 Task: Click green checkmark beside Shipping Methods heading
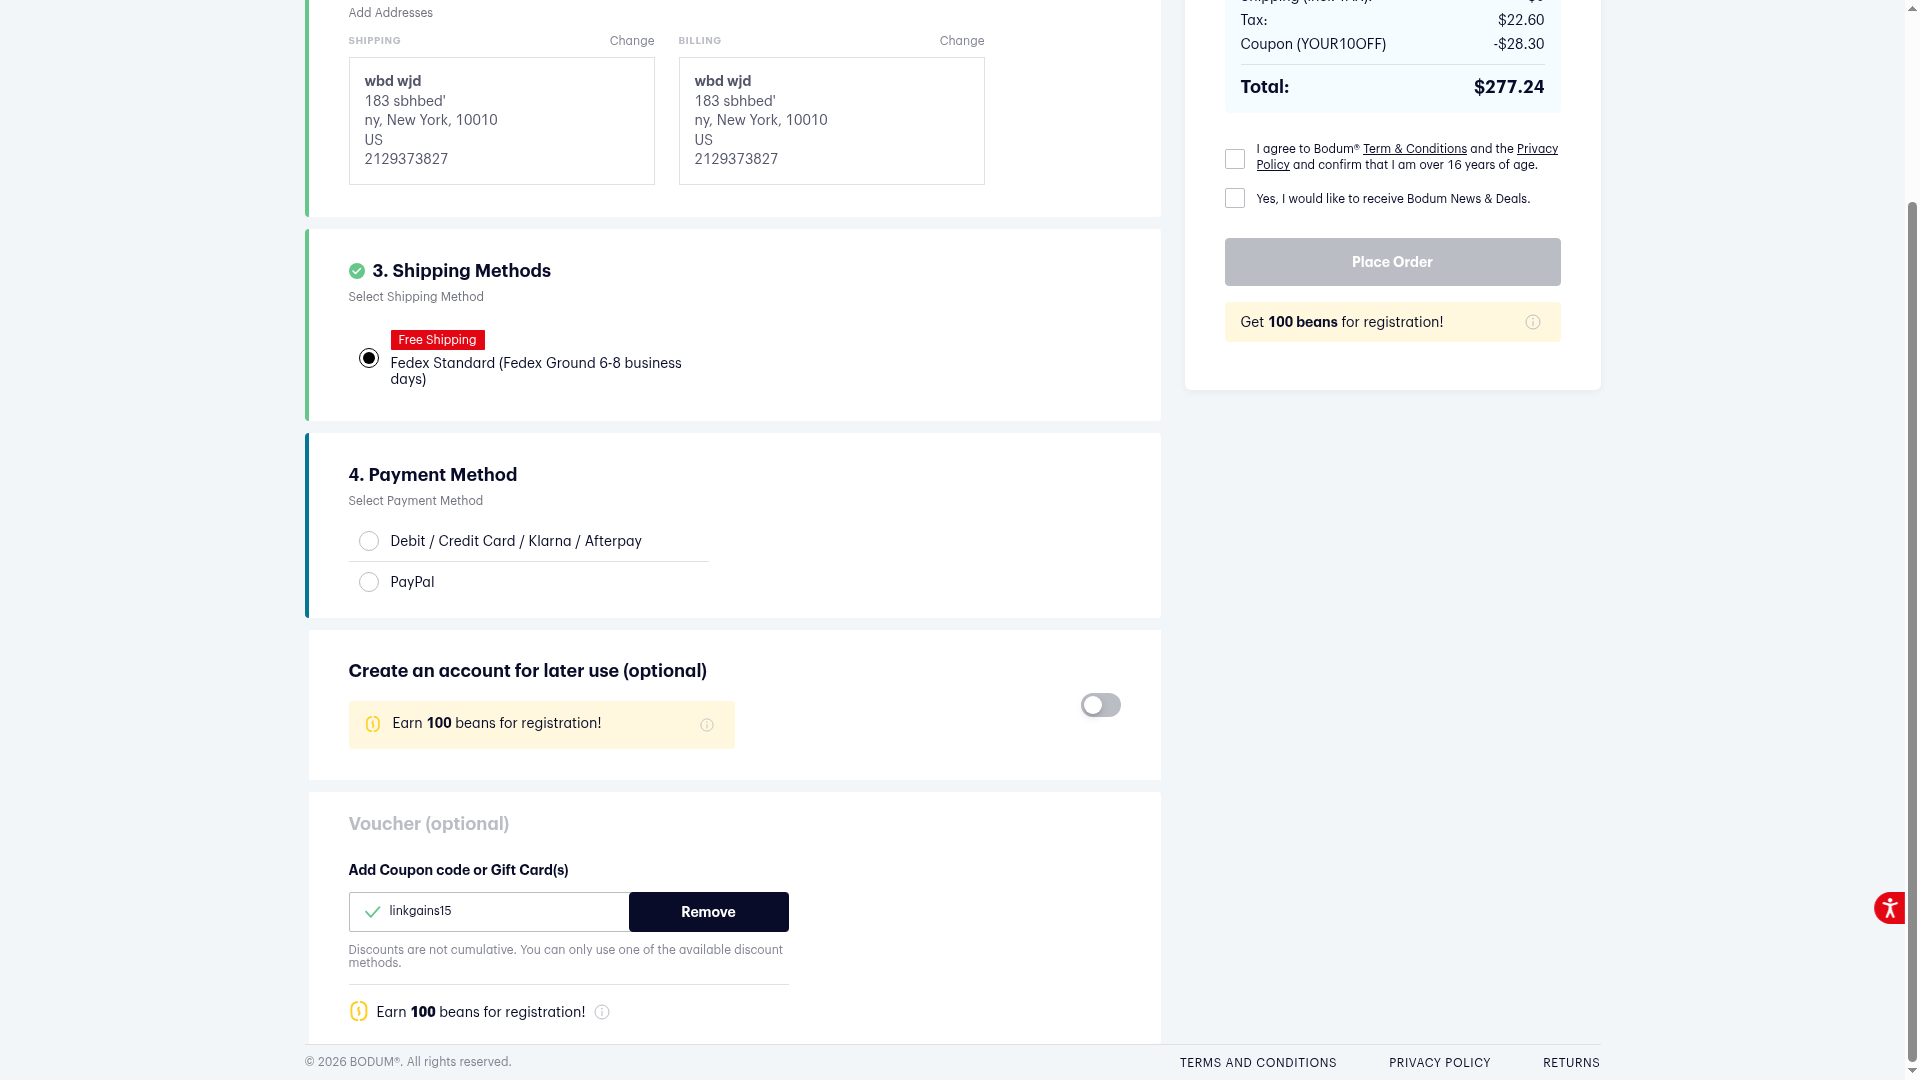pos(357,271)
